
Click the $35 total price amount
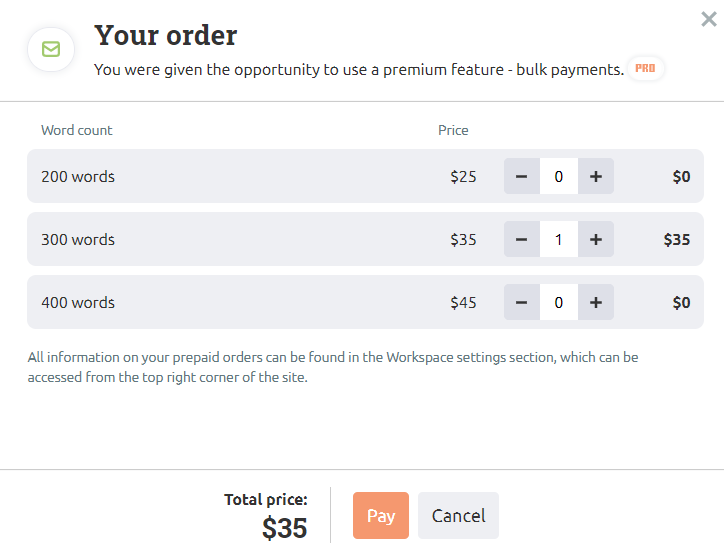coord(284,528)
